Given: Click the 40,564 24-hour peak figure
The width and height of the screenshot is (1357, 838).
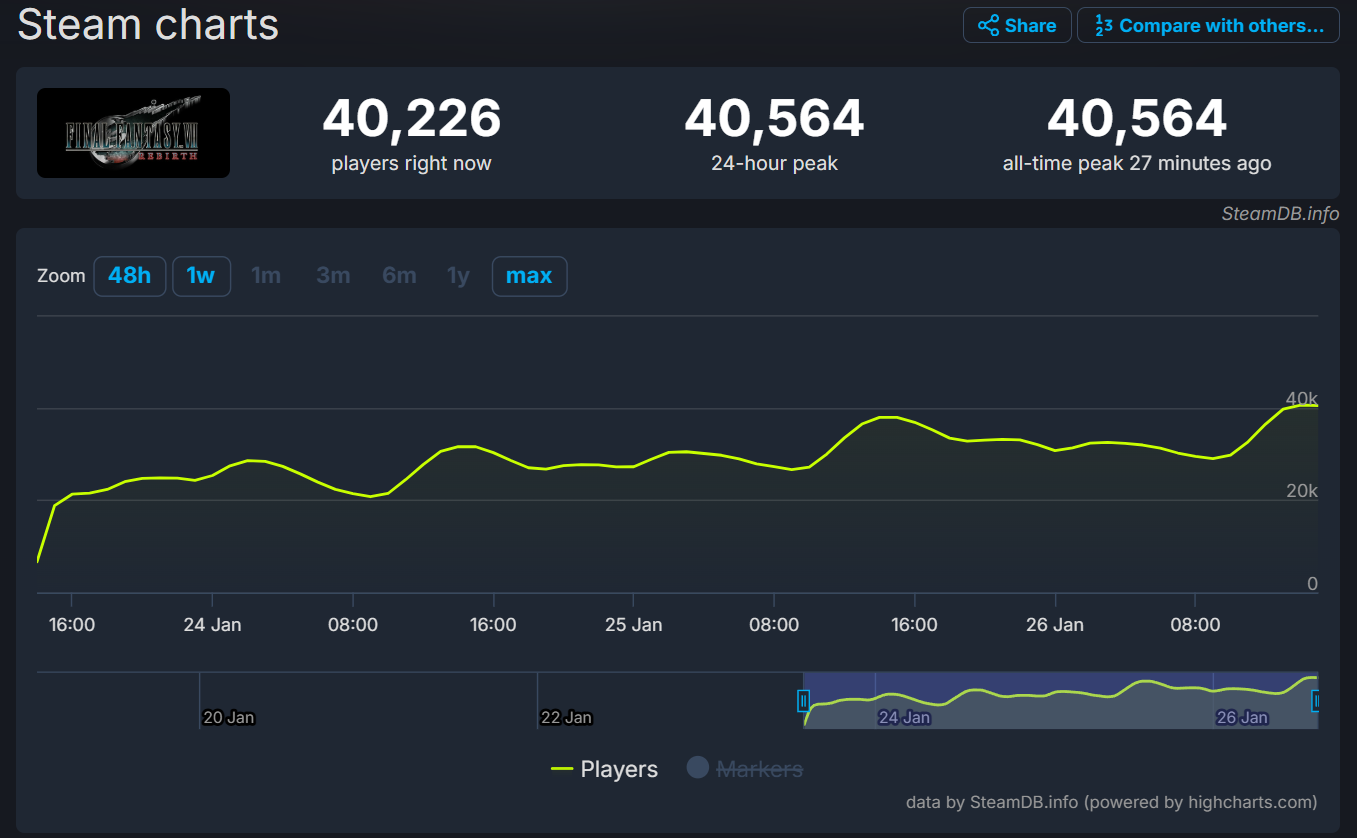Looking at the screenshot, I should (774, 118).
